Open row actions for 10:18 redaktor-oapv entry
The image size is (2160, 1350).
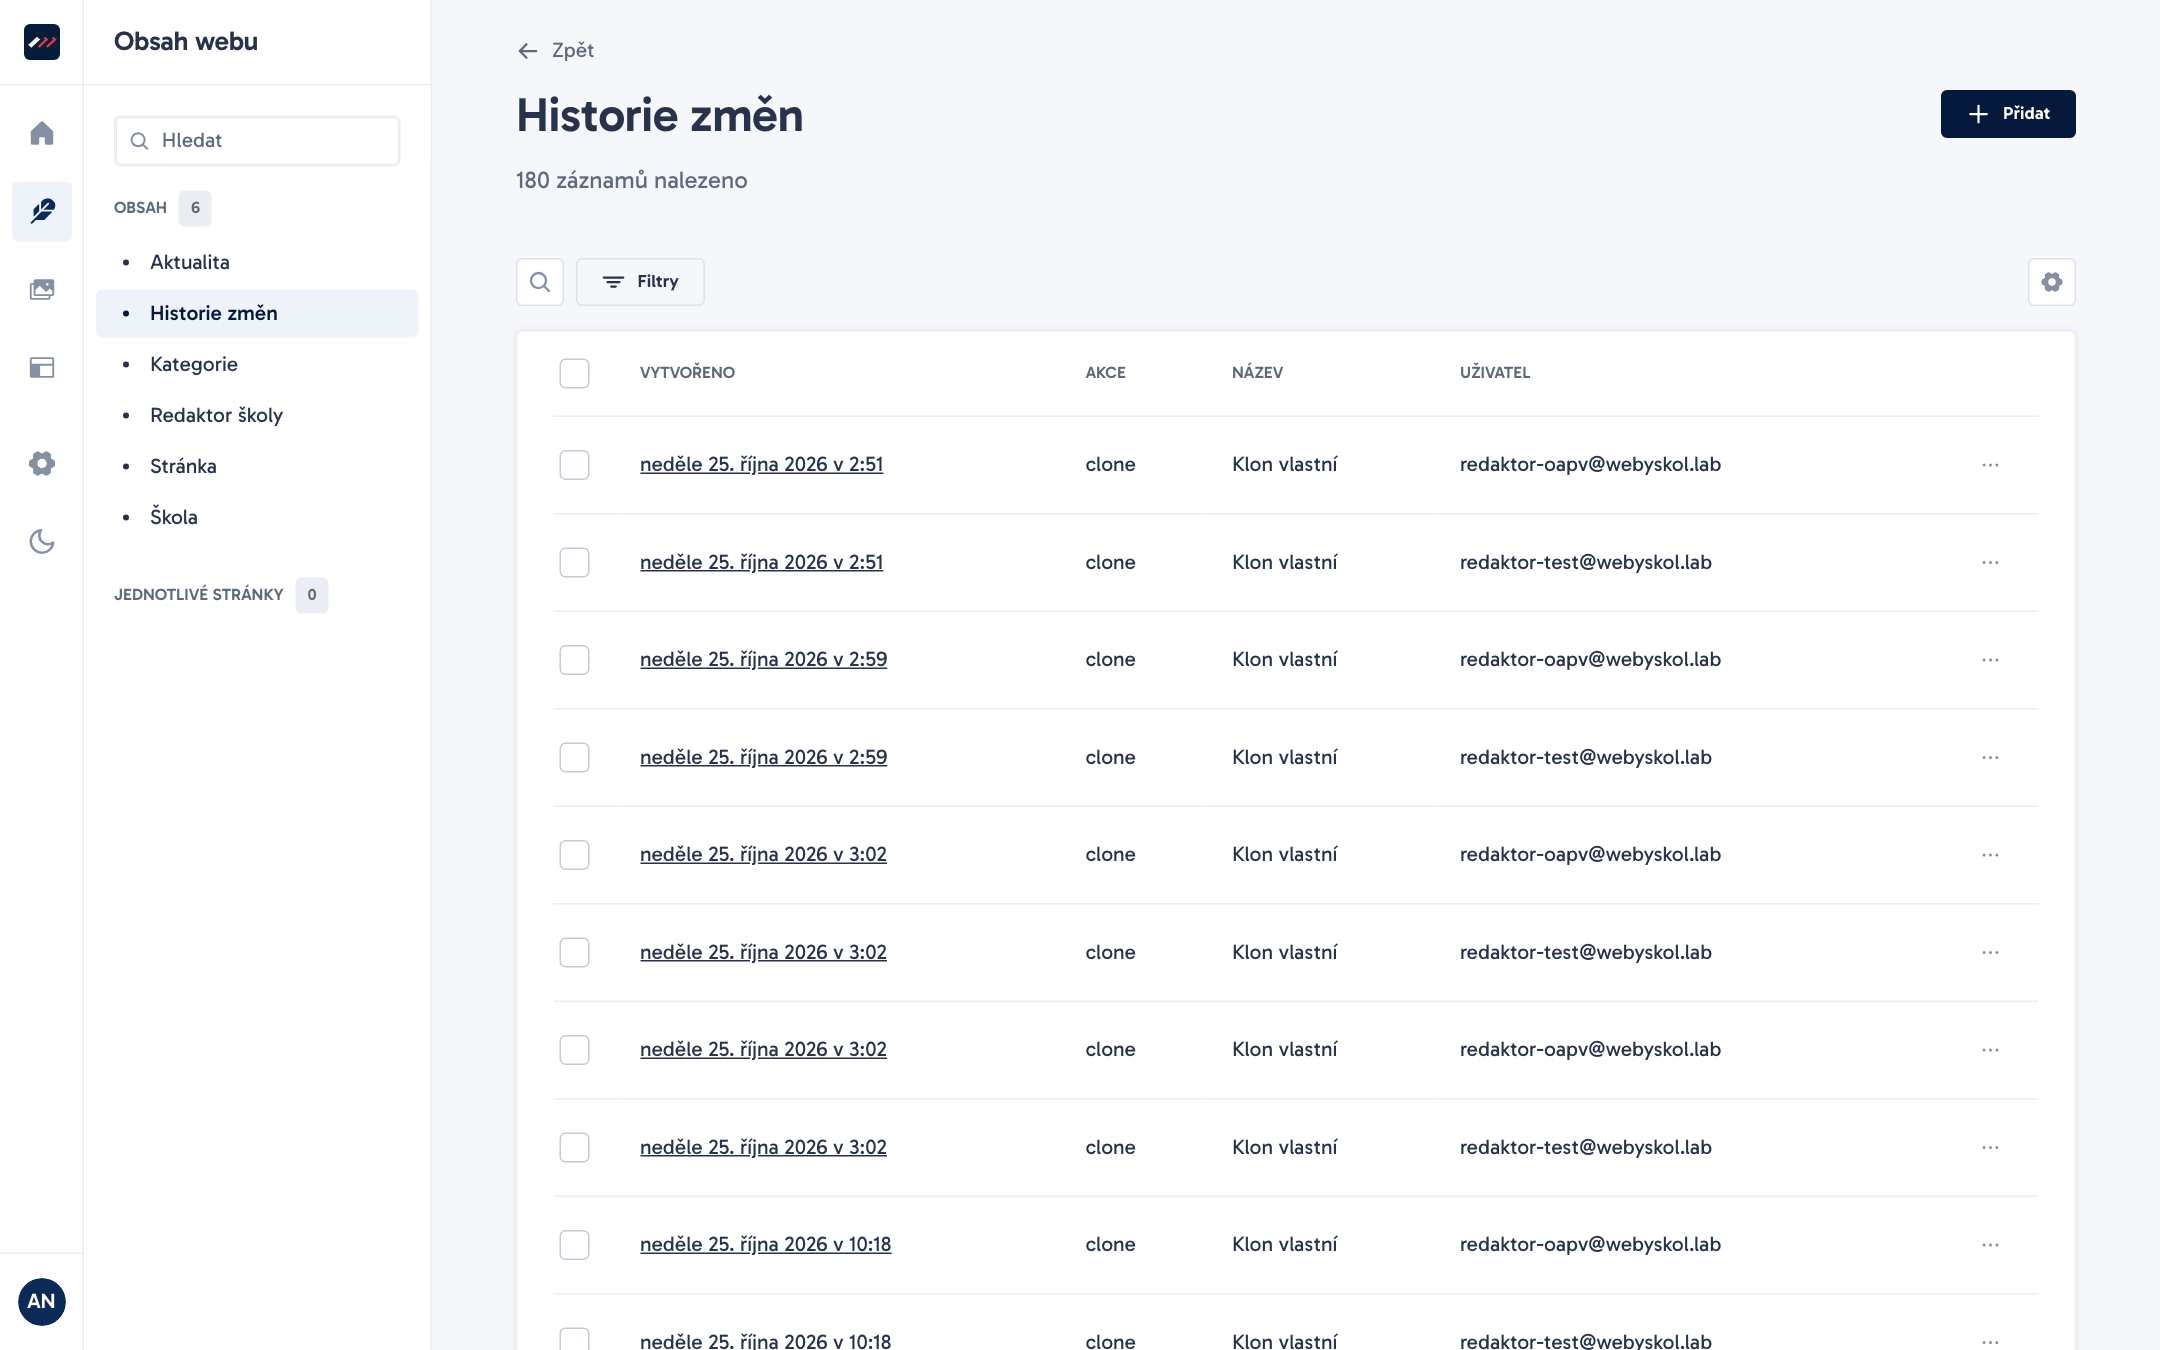click(1990, 1245)
